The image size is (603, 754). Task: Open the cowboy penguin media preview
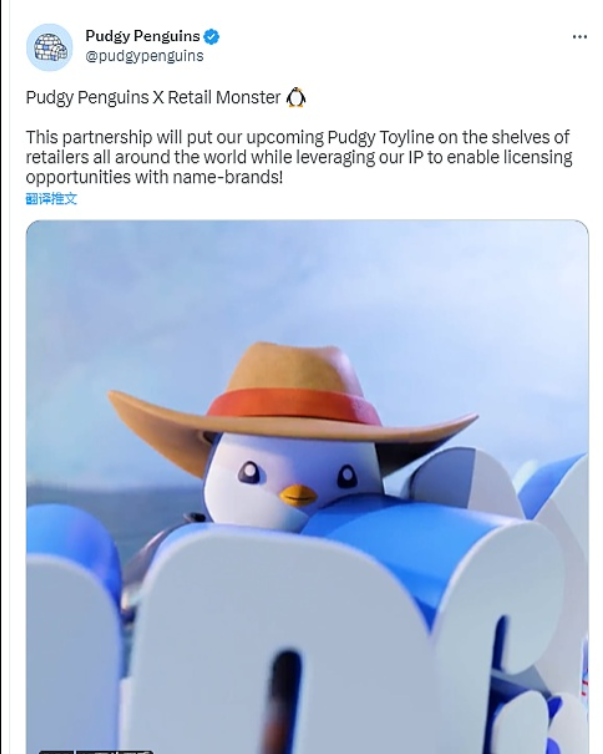tap(307, 487)
